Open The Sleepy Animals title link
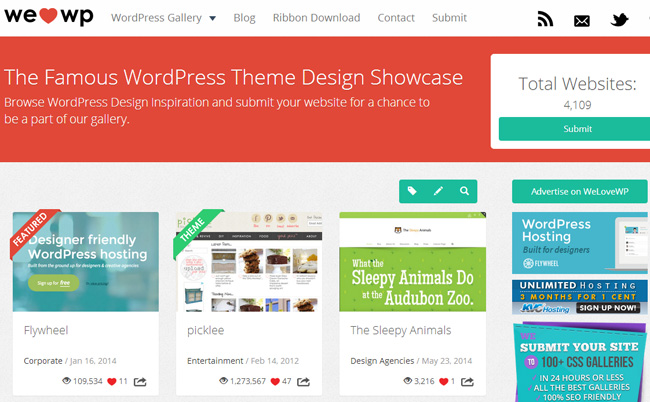 tap(401, 330)
